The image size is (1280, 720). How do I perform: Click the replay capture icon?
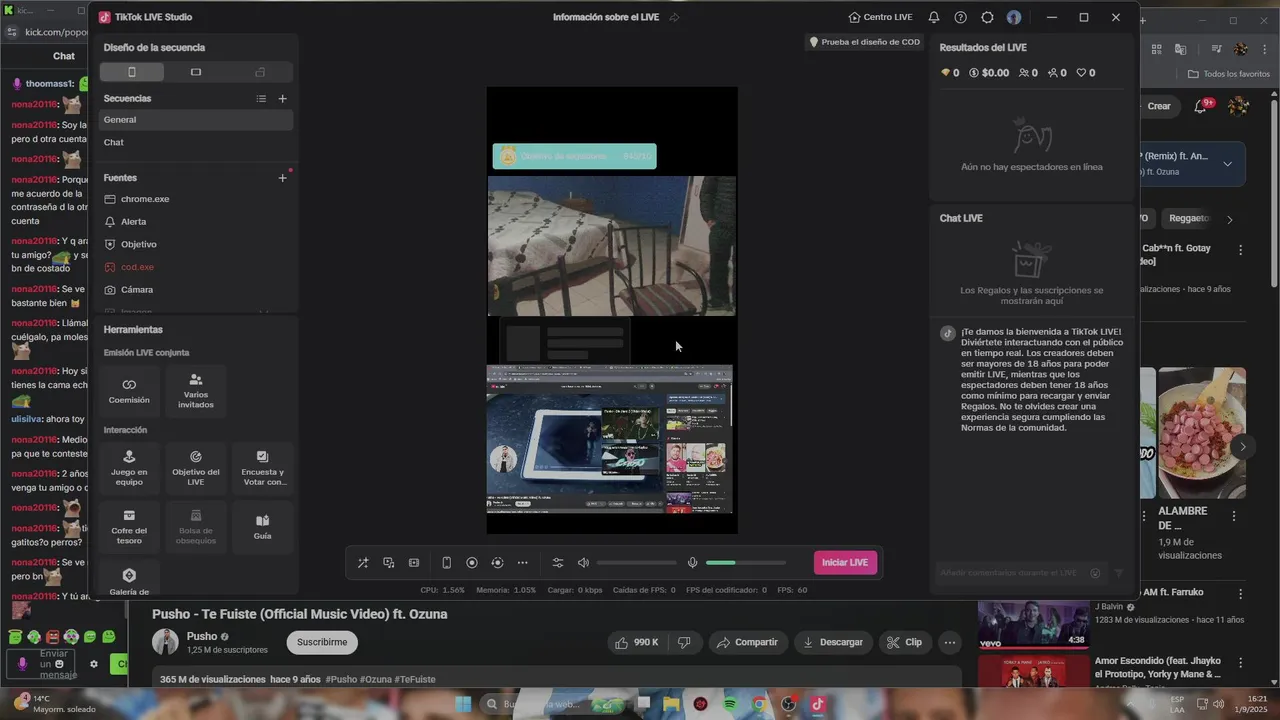tap(497, 563)
